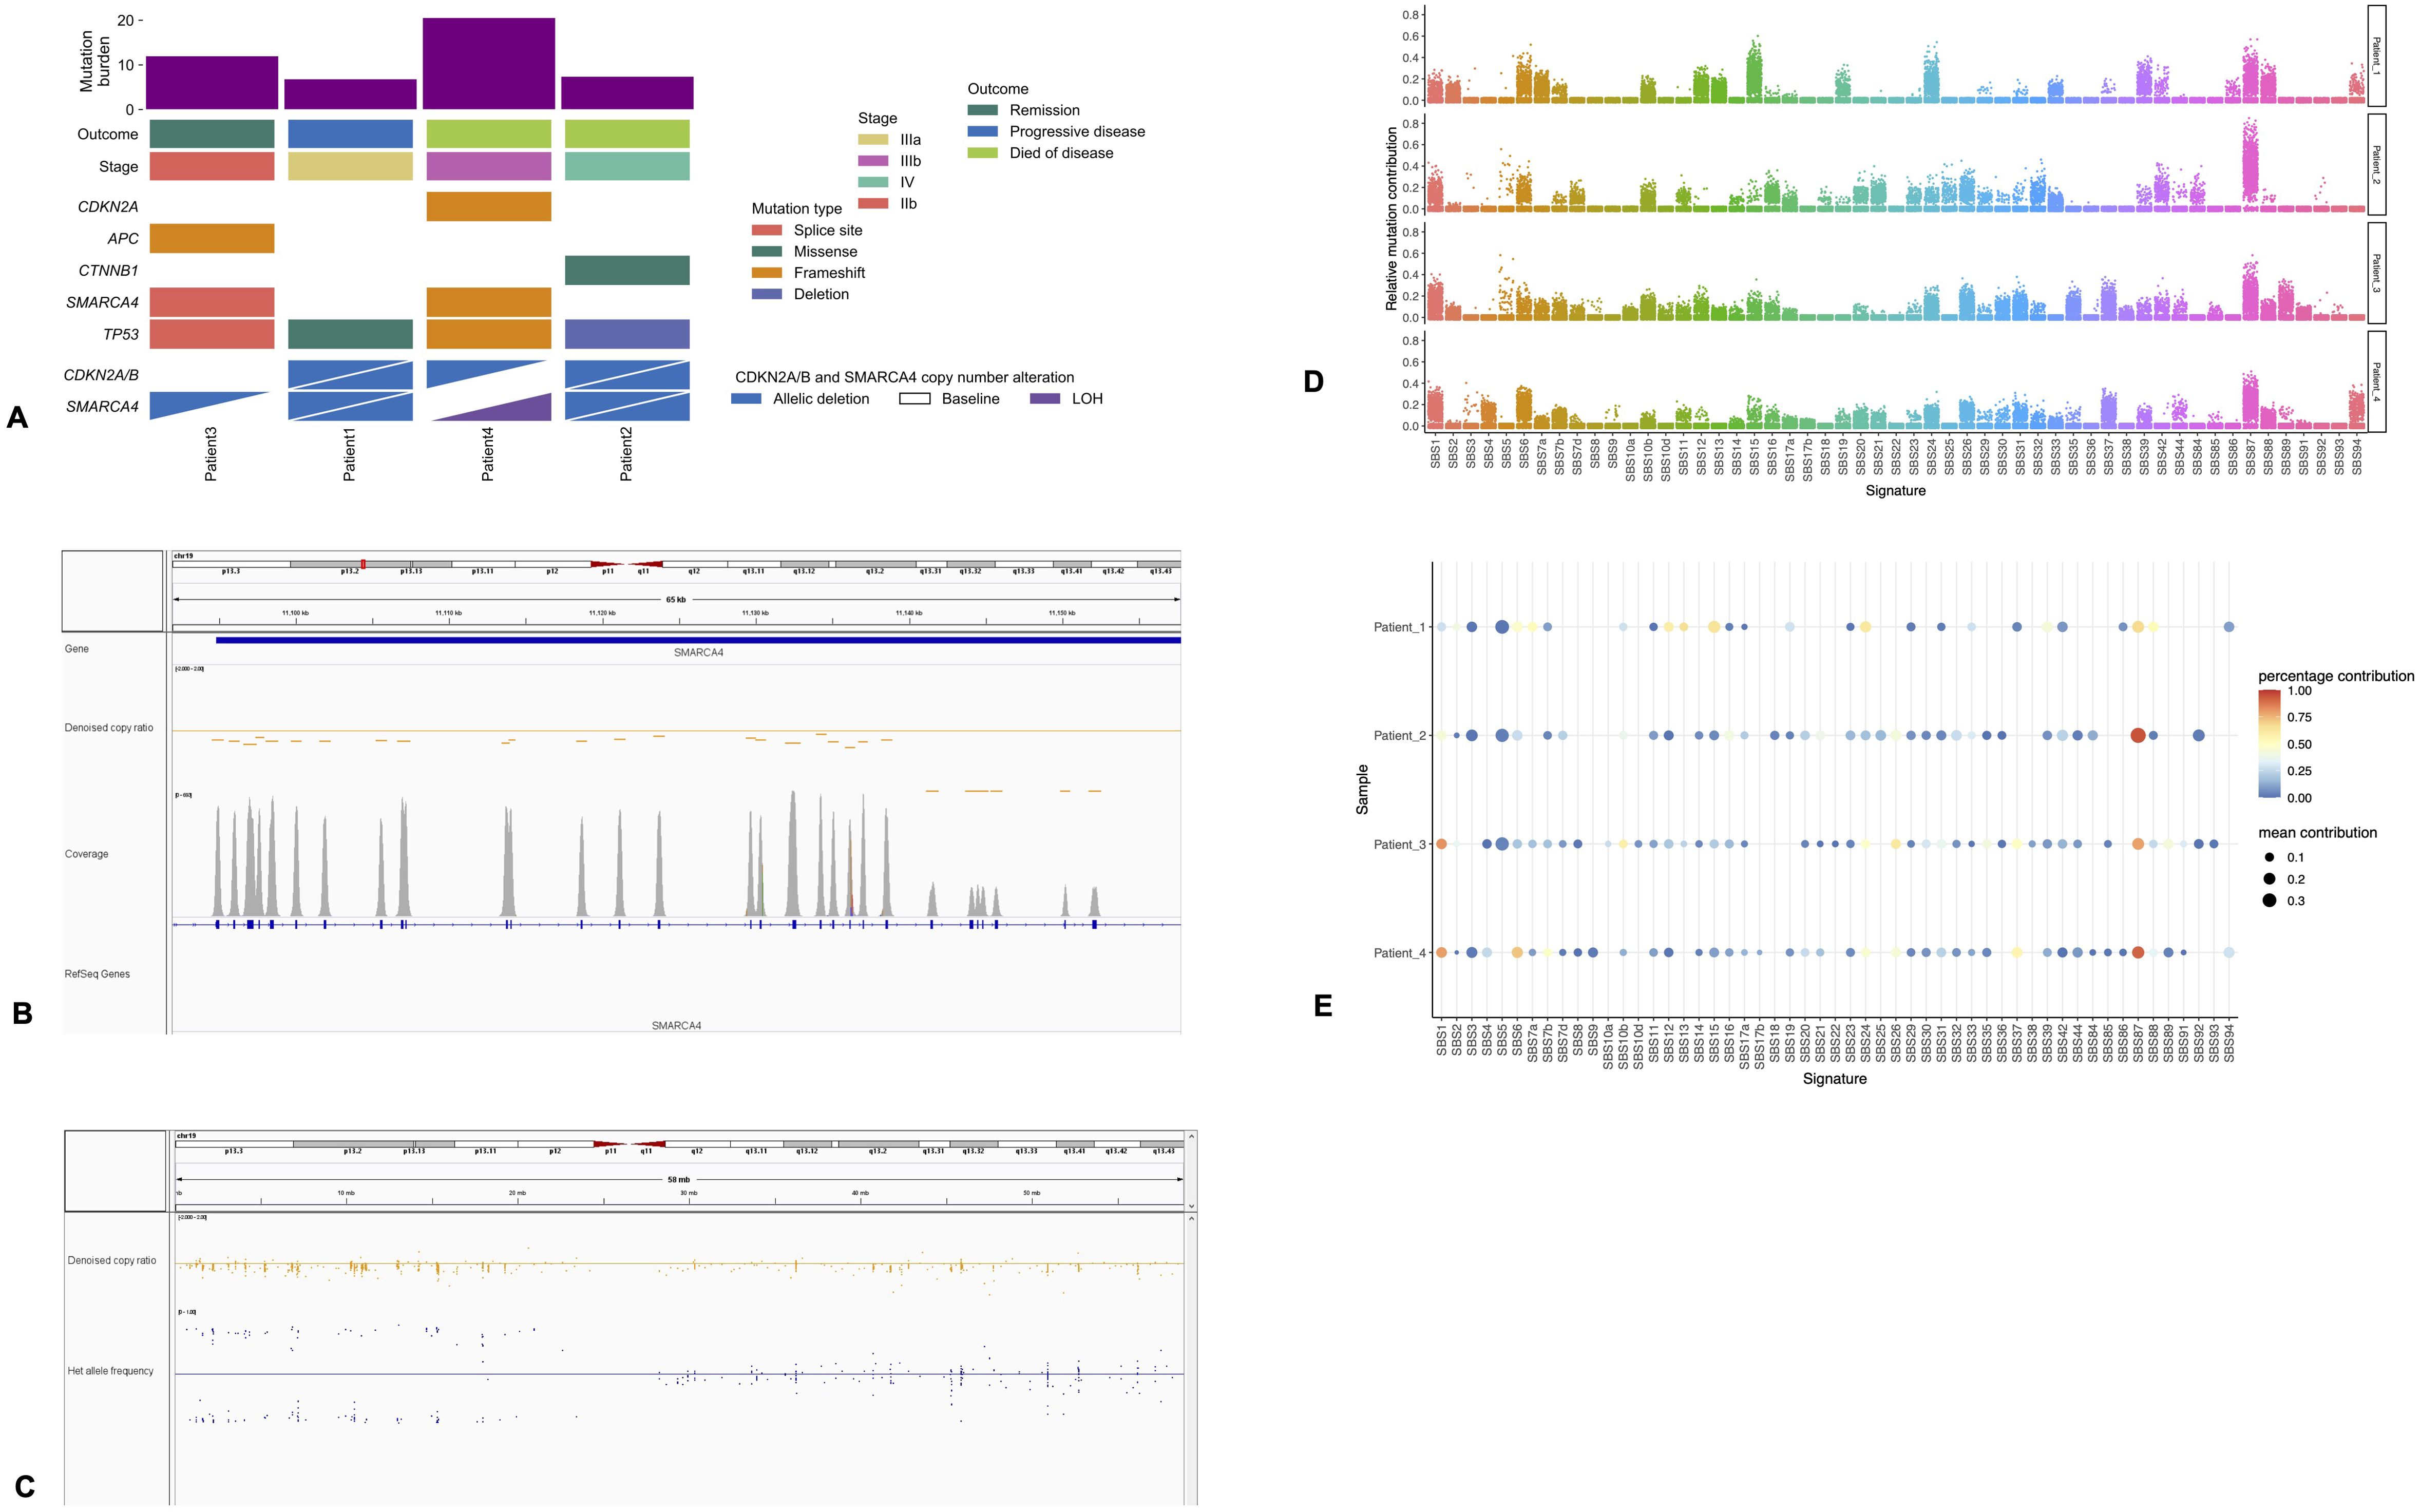Click the 'Denoised copy ratio' label in panel C

tap(112, 1261)
